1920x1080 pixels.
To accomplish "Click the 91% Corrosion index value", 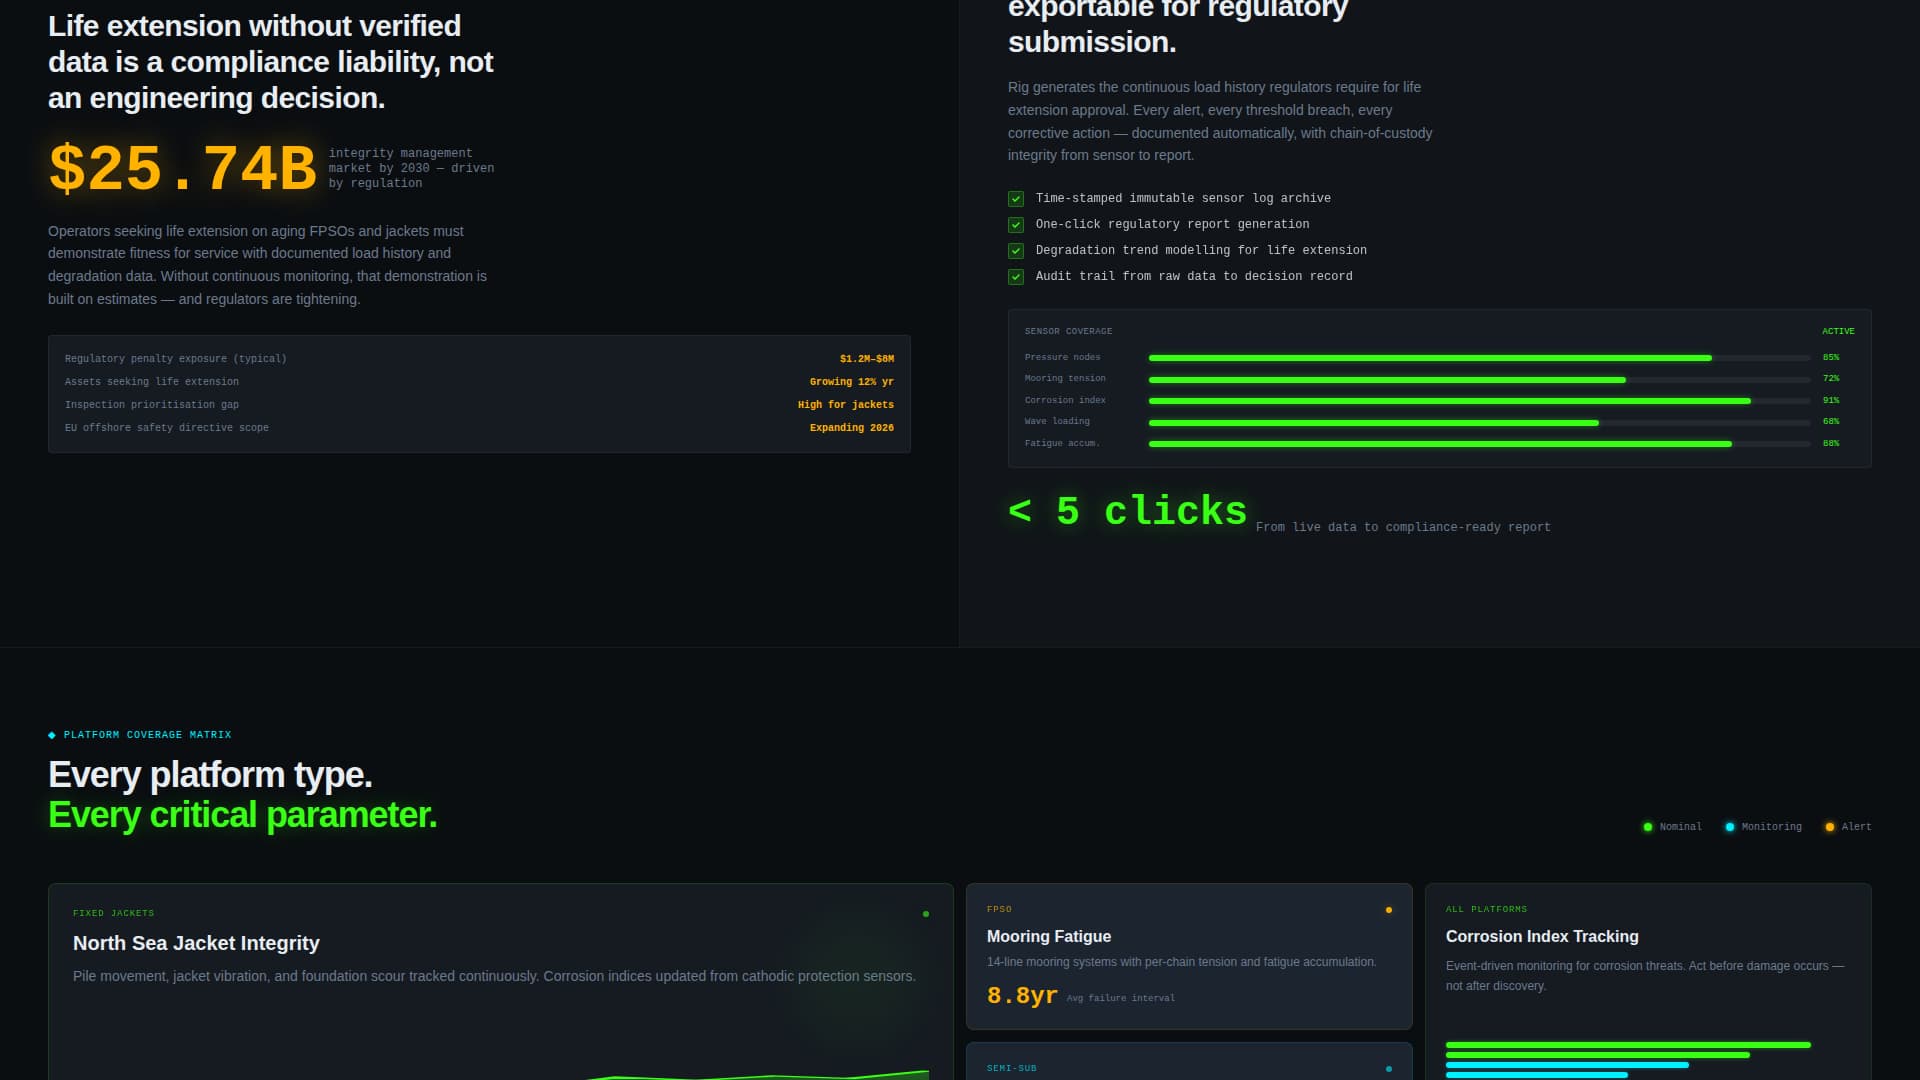I will 1831,400.
